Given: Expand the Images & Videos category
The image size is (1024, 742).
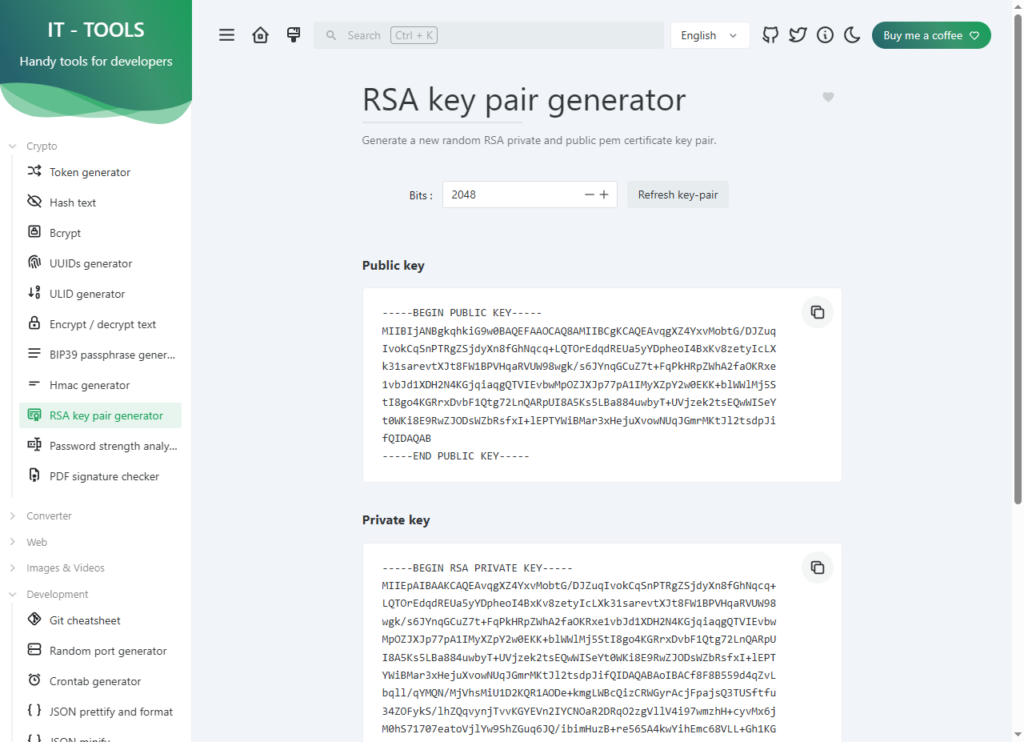Looking at the screenshot, I should pyautogui.click(x=65, y=568).
